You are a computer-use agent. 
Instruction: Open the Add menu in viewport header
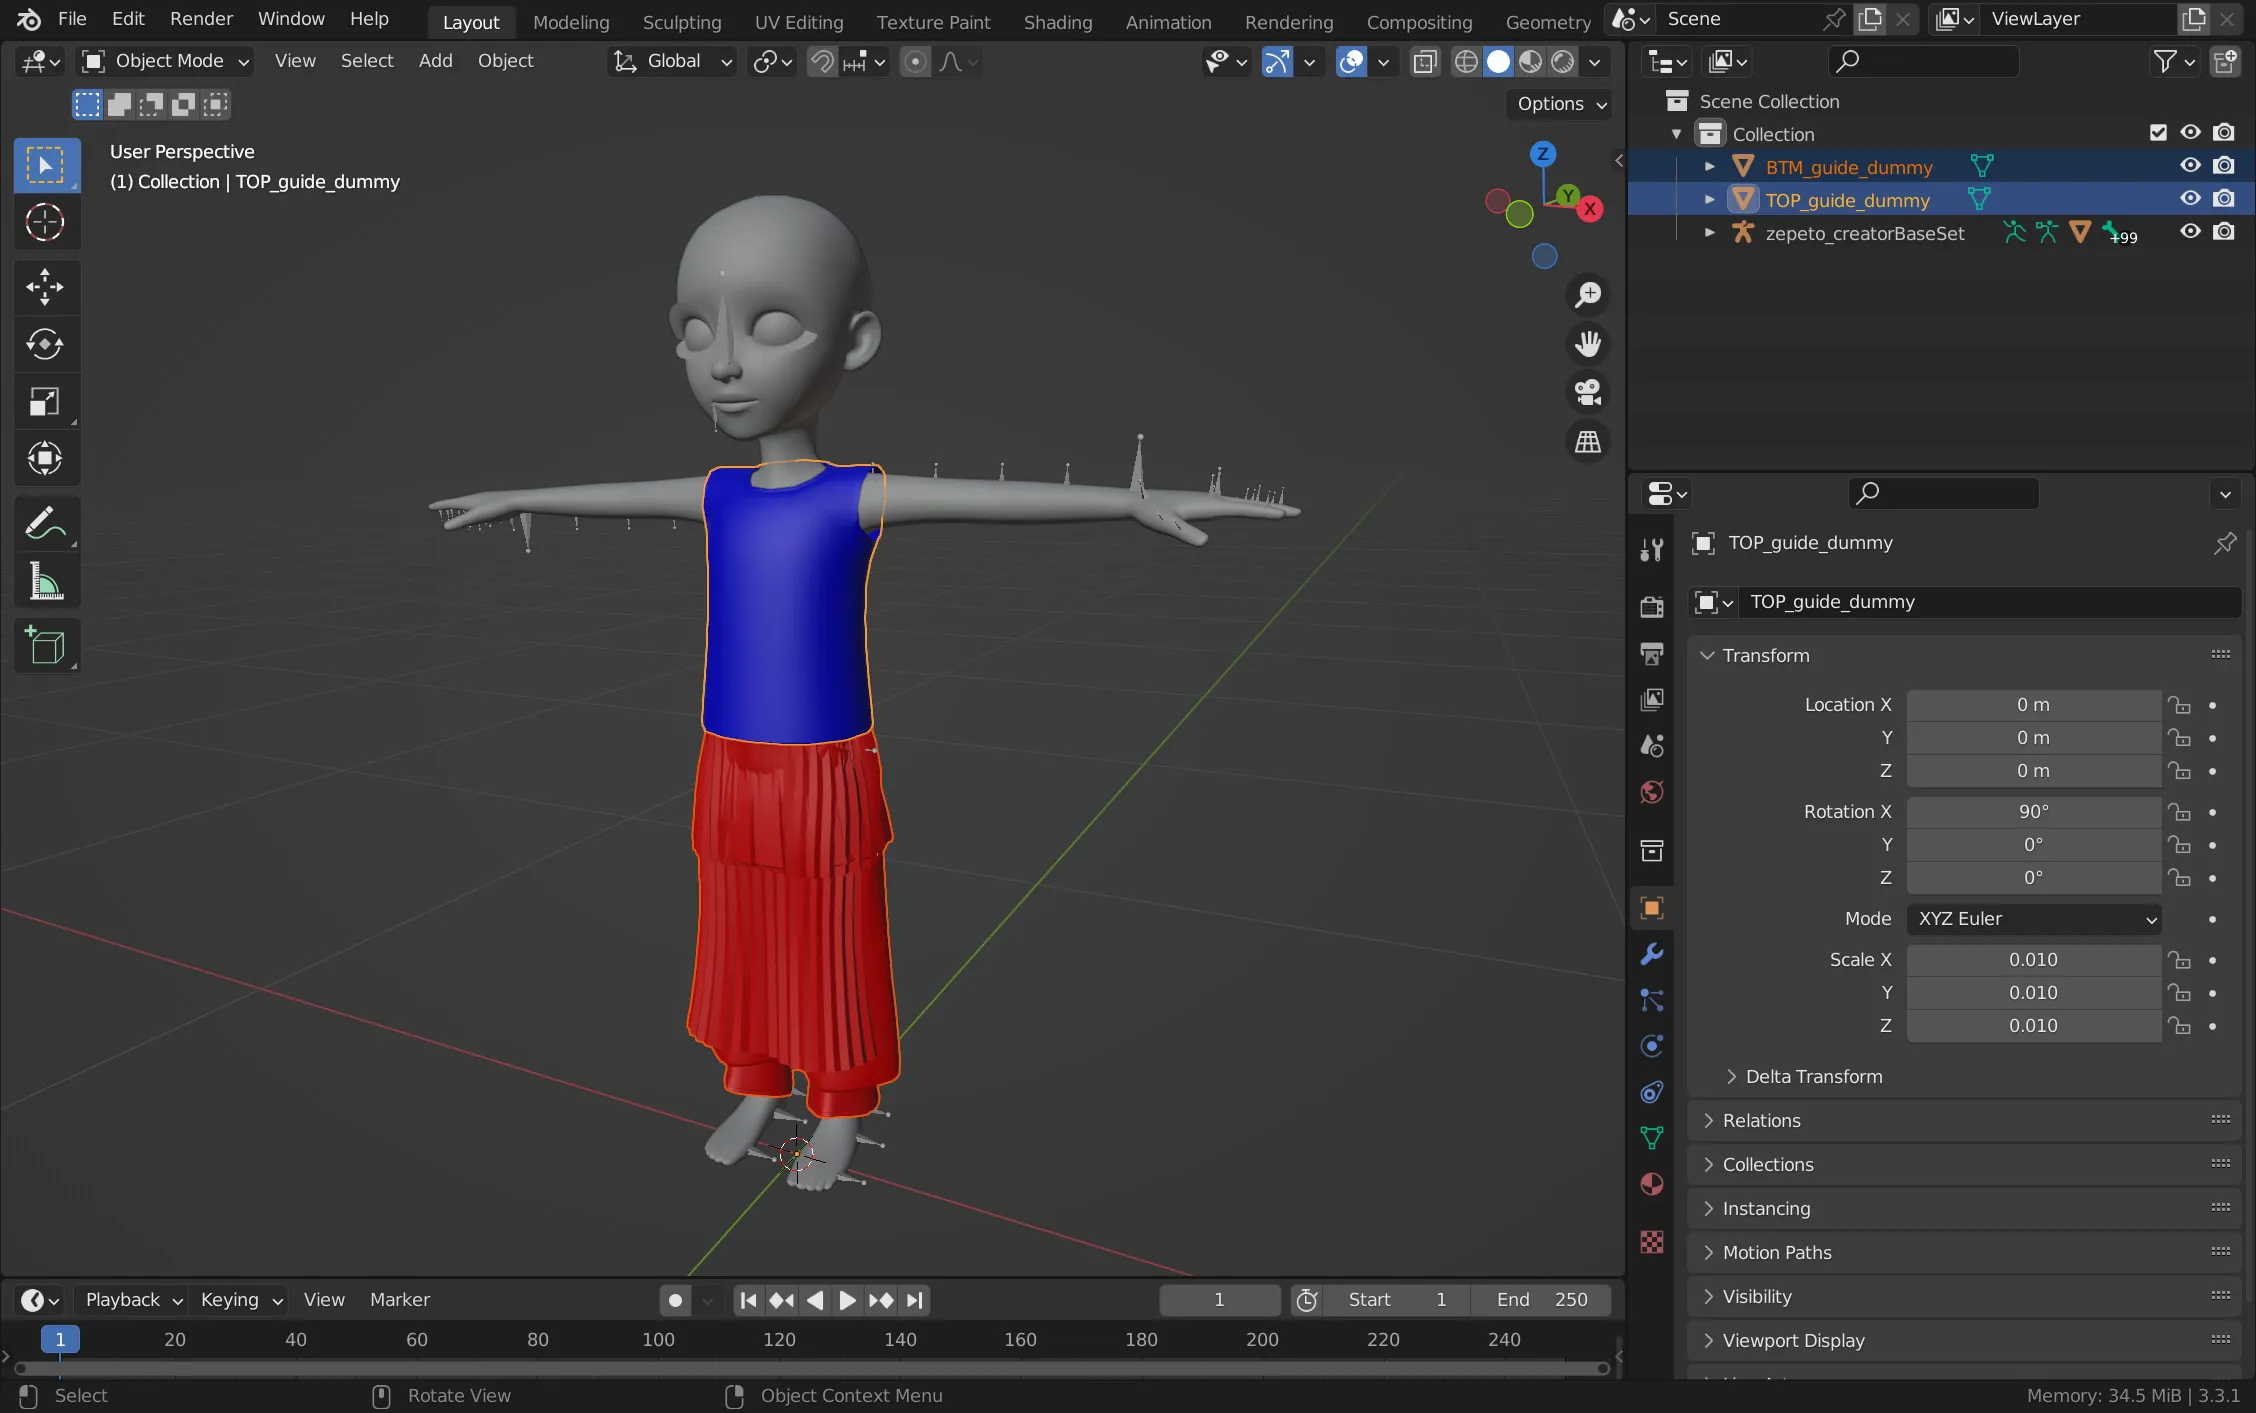point(435,61)
